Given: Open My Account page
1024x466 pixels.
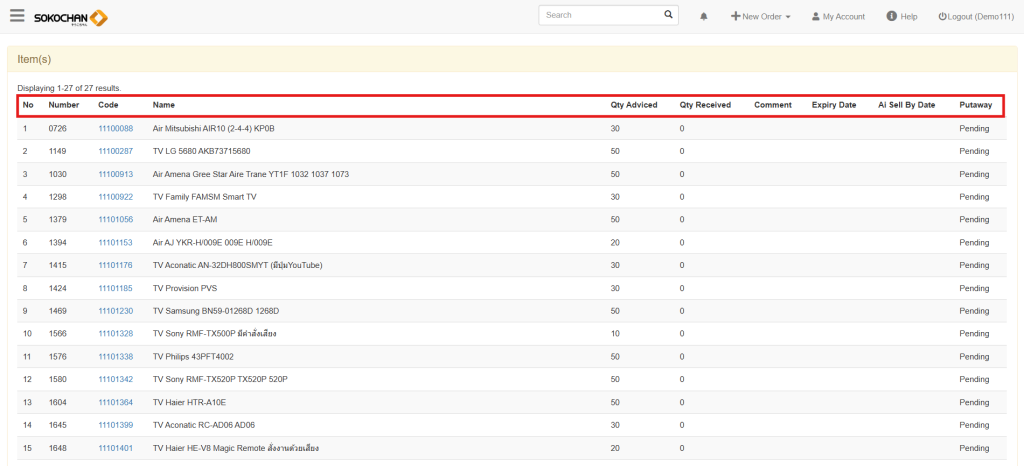Looking at the screenshot, I should point(838,17).
